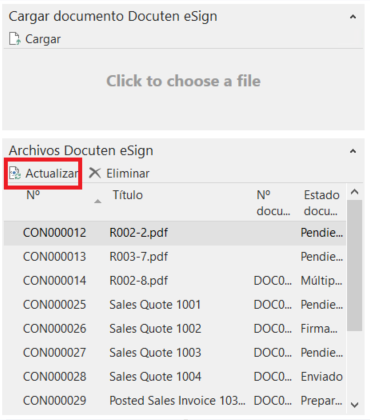Click the Actualizar button label
The image size is (370, 420).
[x=52, y=173]
